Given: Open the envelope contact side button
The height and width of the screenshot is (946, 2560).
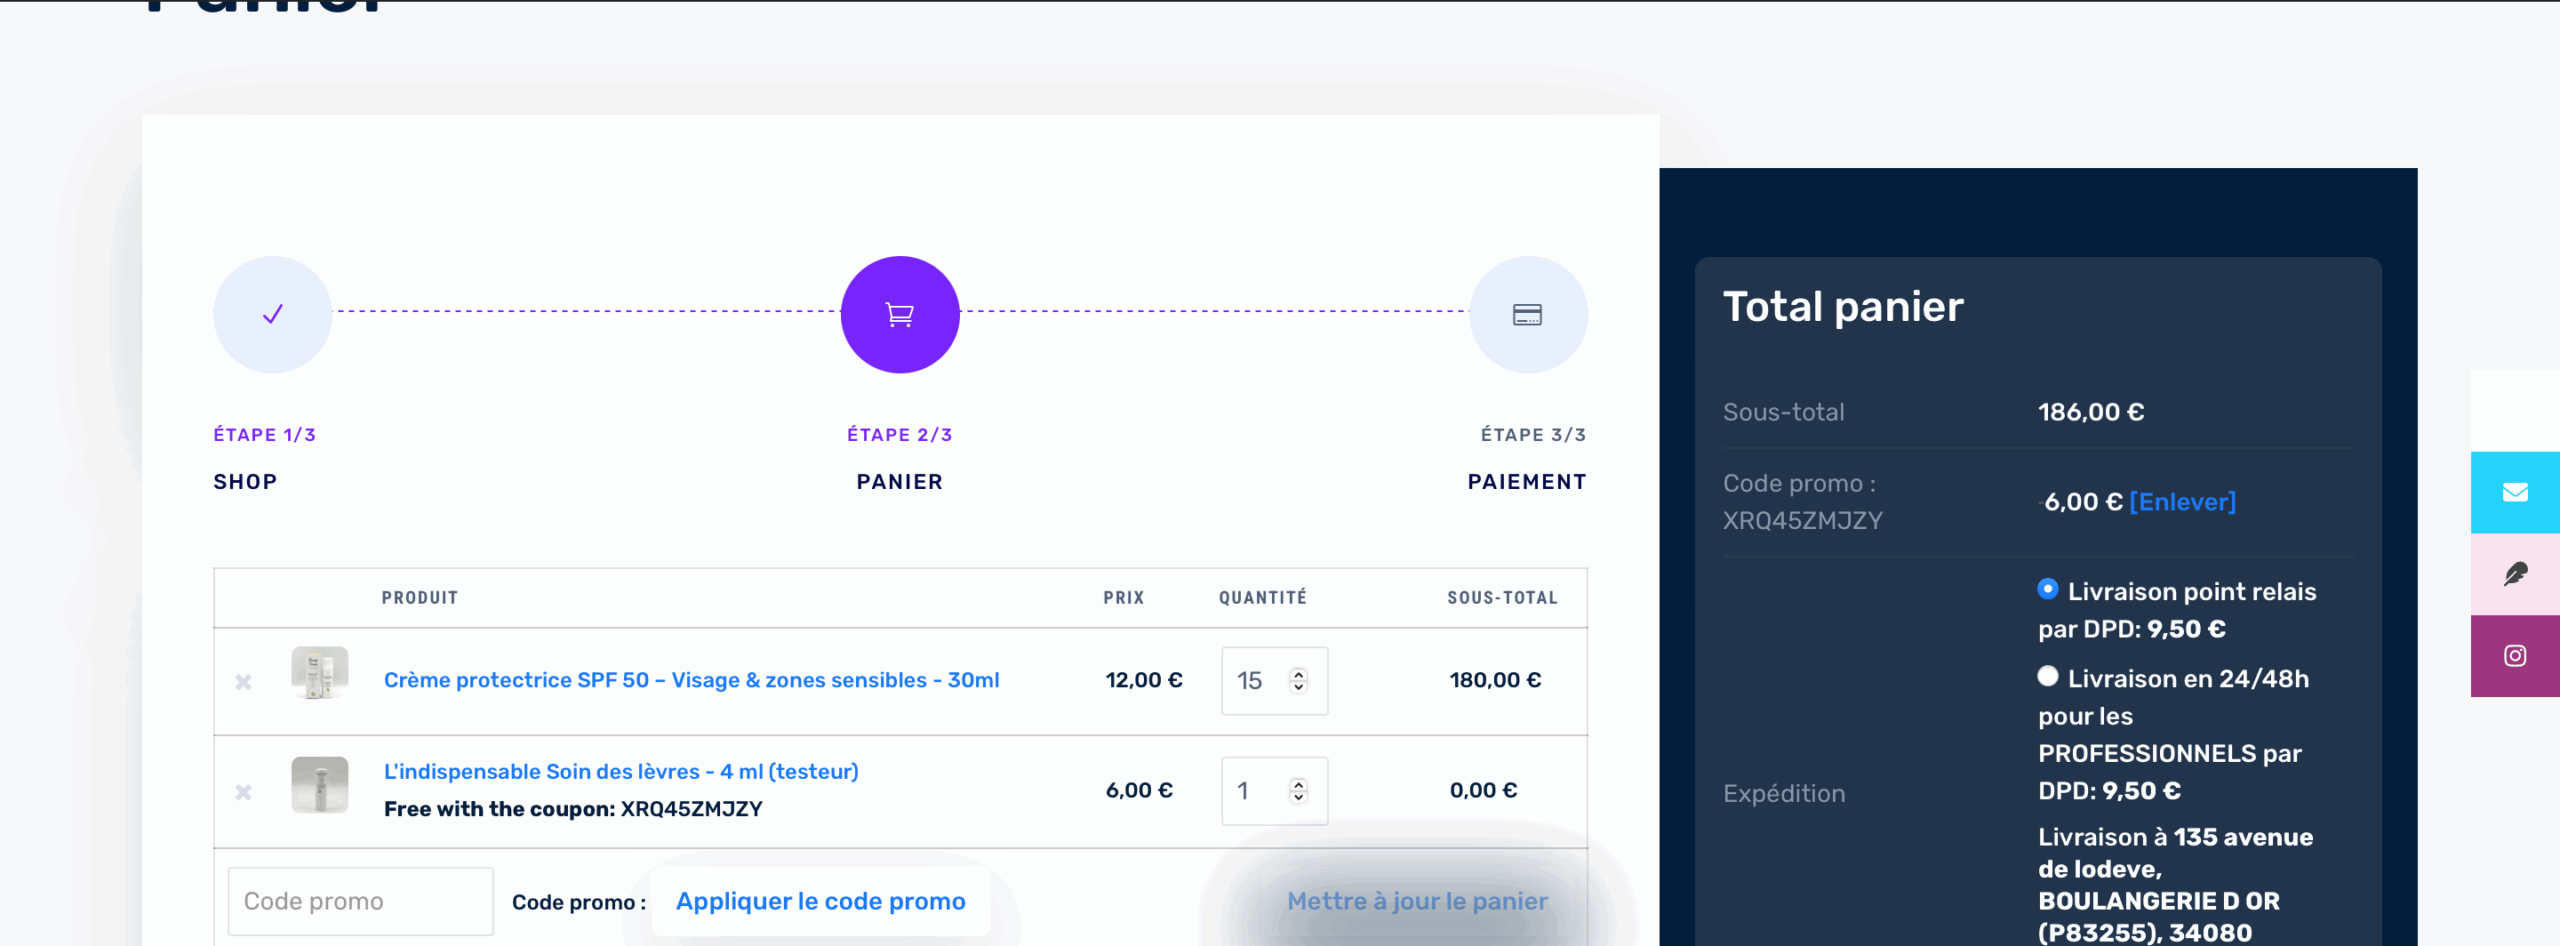Looking at the screenshot, I should pos(2515,492).
